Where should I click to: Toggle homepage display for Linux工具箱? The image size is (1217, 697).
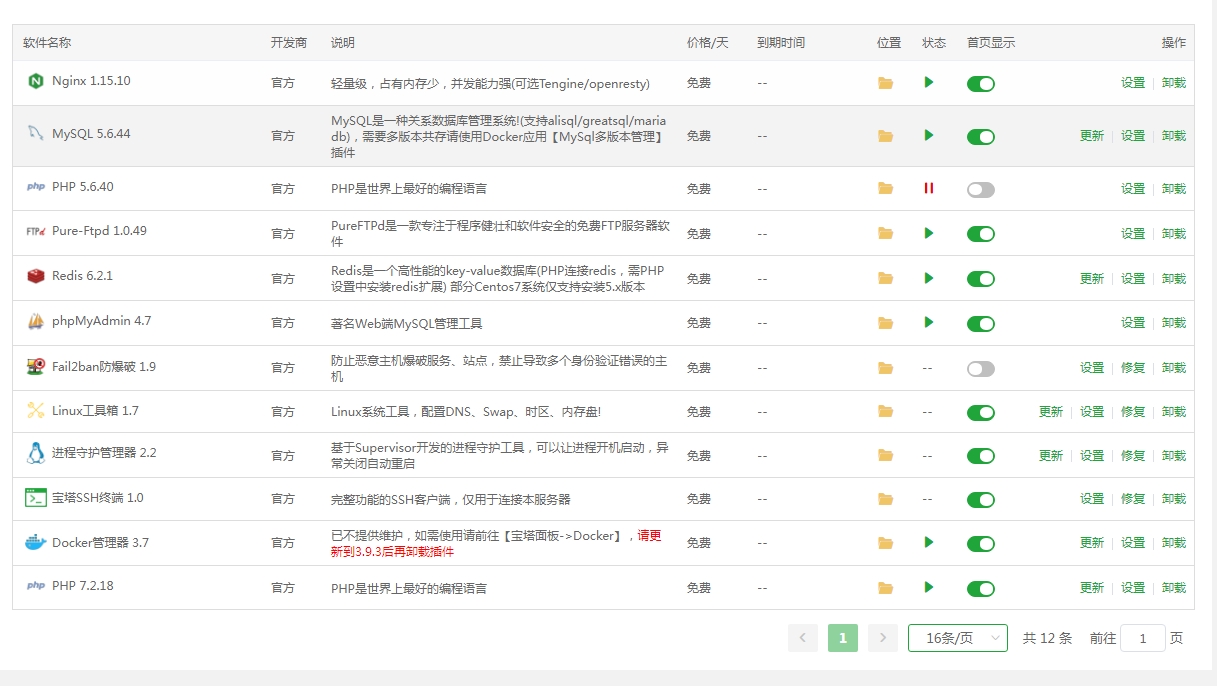[x=981, y=413]
